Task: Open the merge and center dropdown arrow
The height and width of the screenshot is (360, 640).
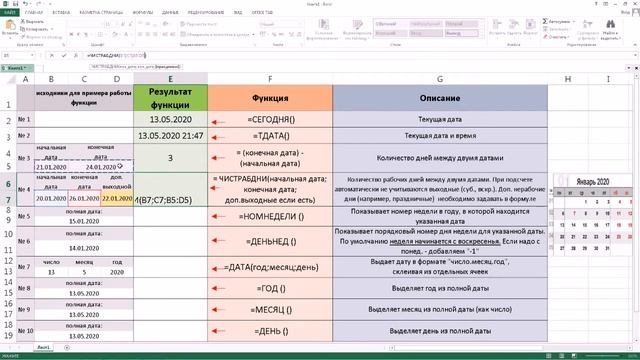Action: 253,35
